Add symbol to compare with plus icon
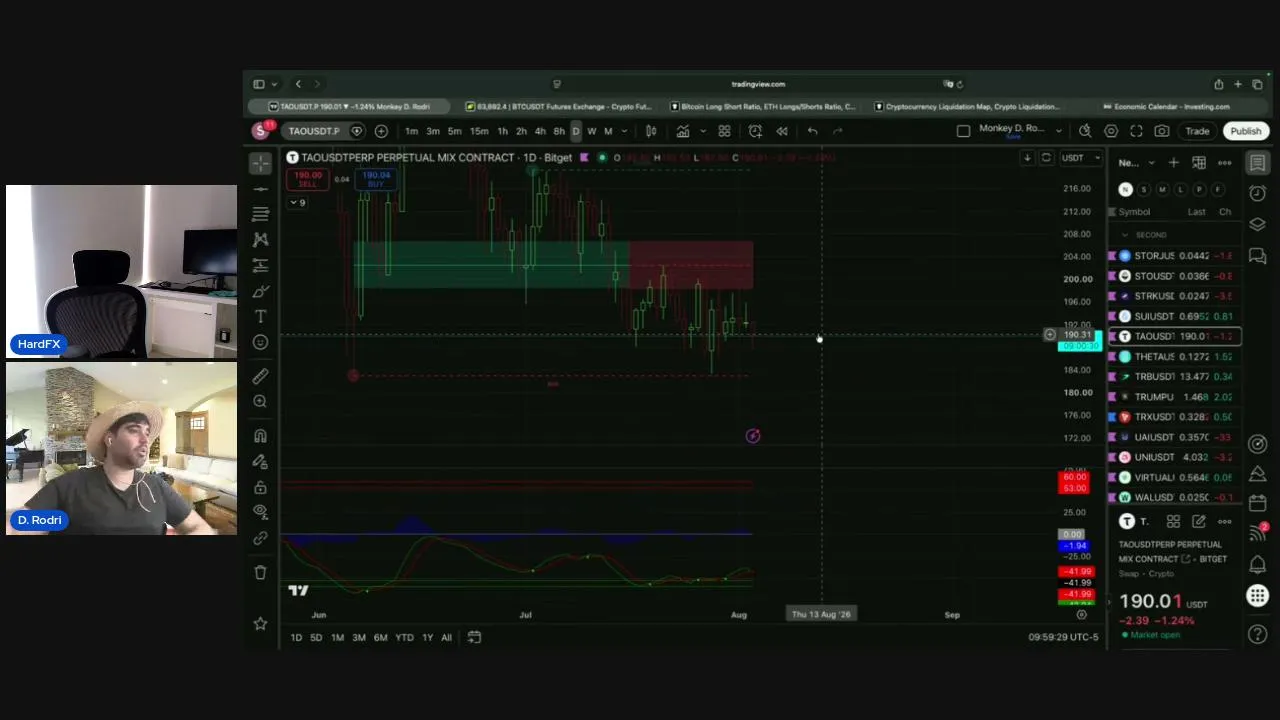The height and width of the screenshot is (720, 1280). pyautogui.click(x=381, y=131)
